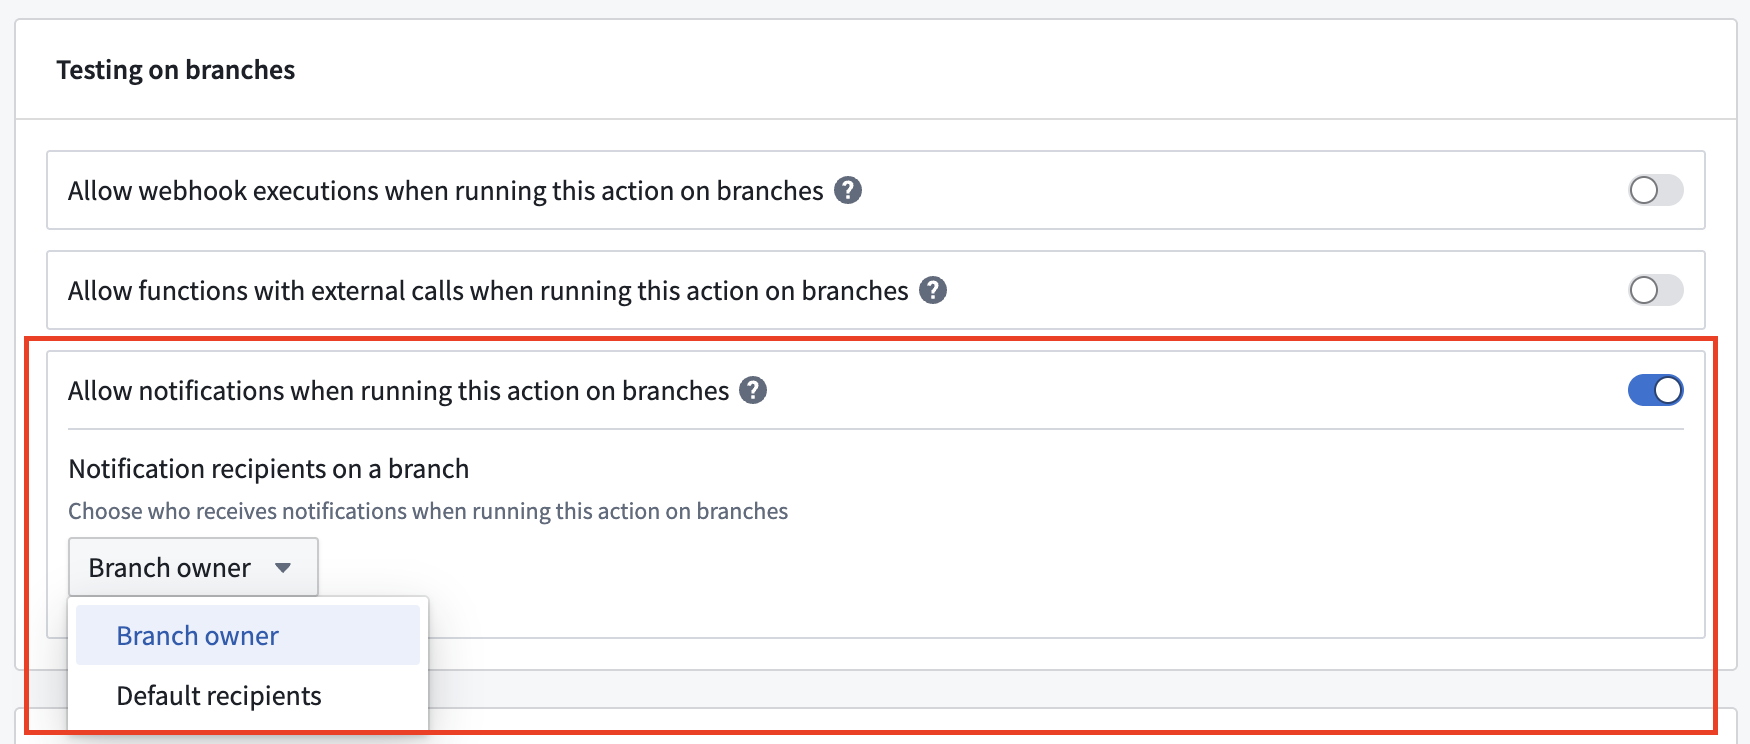The width and height of the screenshot is (1750, 744).
Task: Disable notifications when running this action on branches
Action: [1655, 390]
